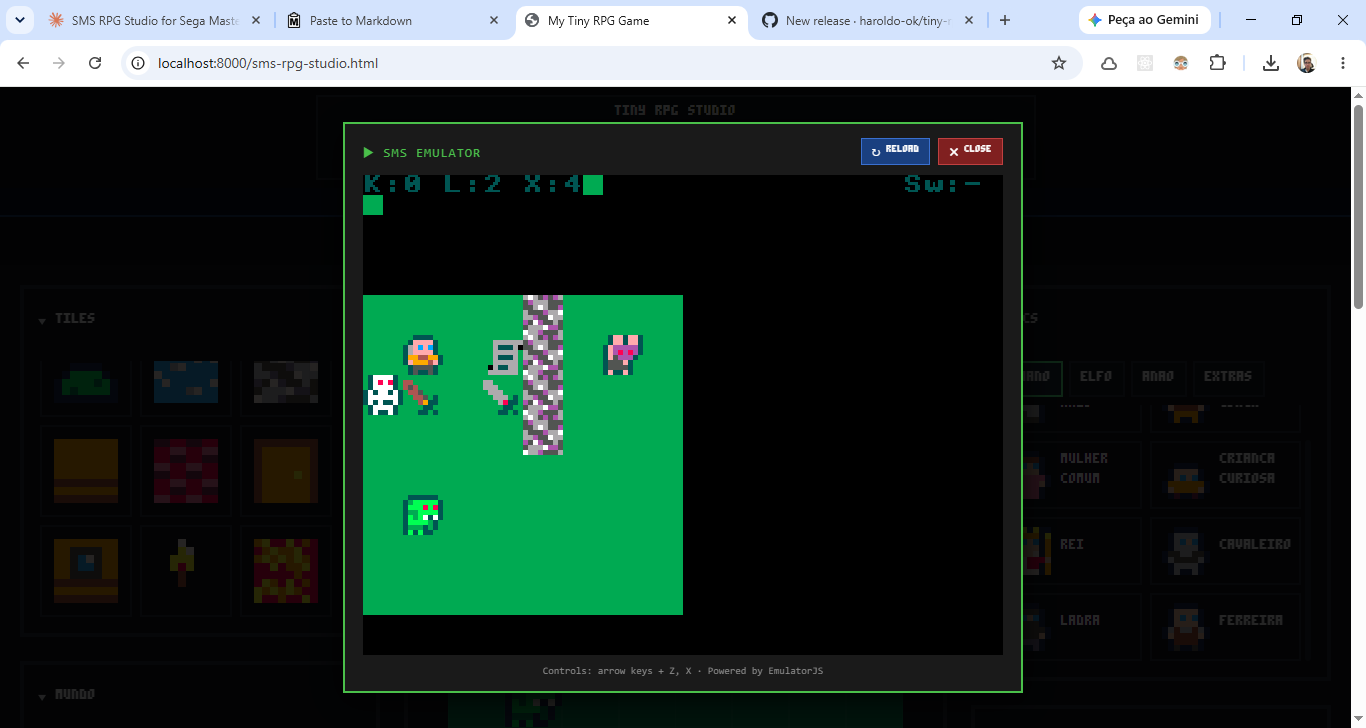Select the green bush tile in Tiles panel
Screen dimensions: 1366x728
[x=87, y=383]
